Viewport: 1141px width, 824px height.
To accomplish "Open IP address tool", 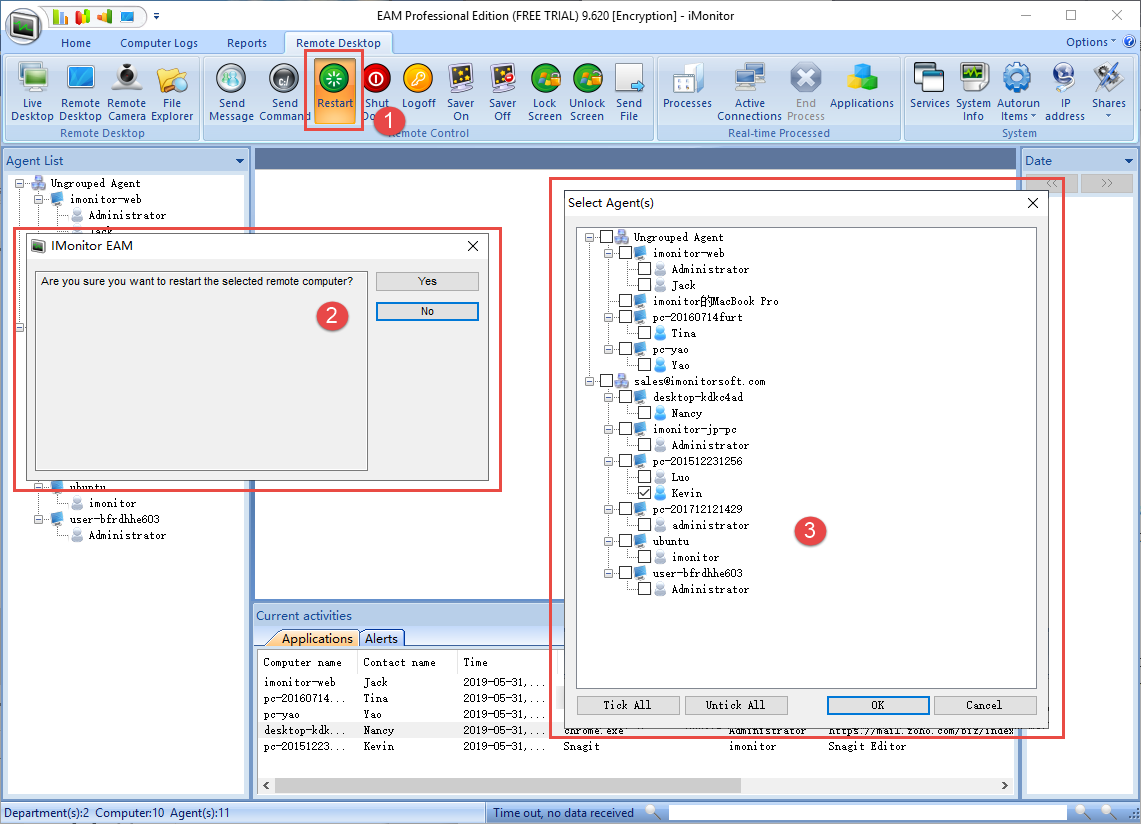I will pos(1065,92).
